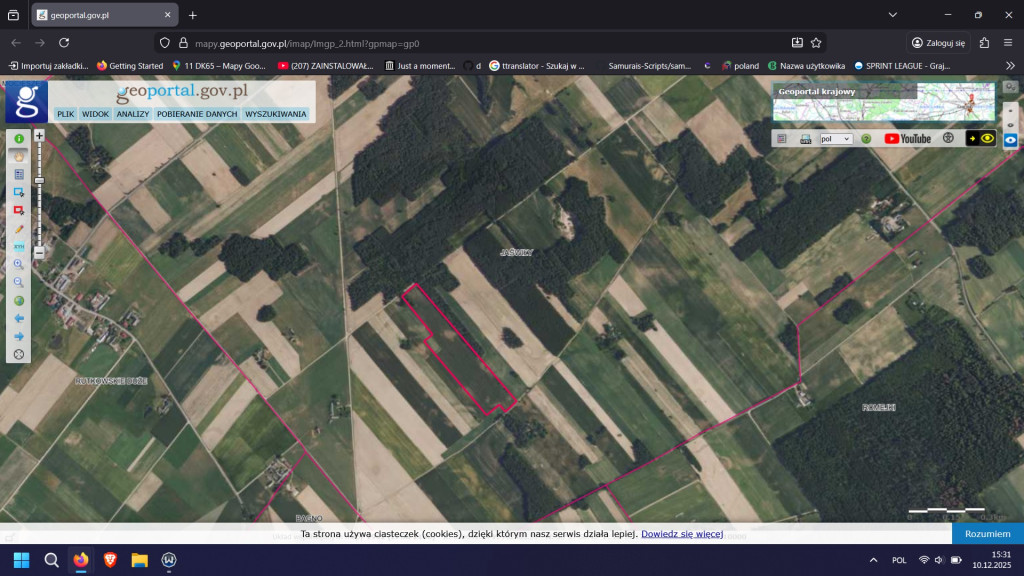Open the POBIERANIE DANYCH menu
The image size is (1024, 576).
coord(197,114)
